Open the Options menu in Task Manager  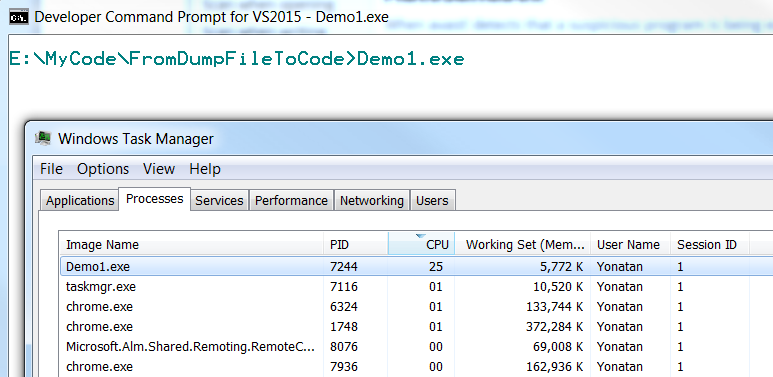pyautogui.click(x=103, y=169)
